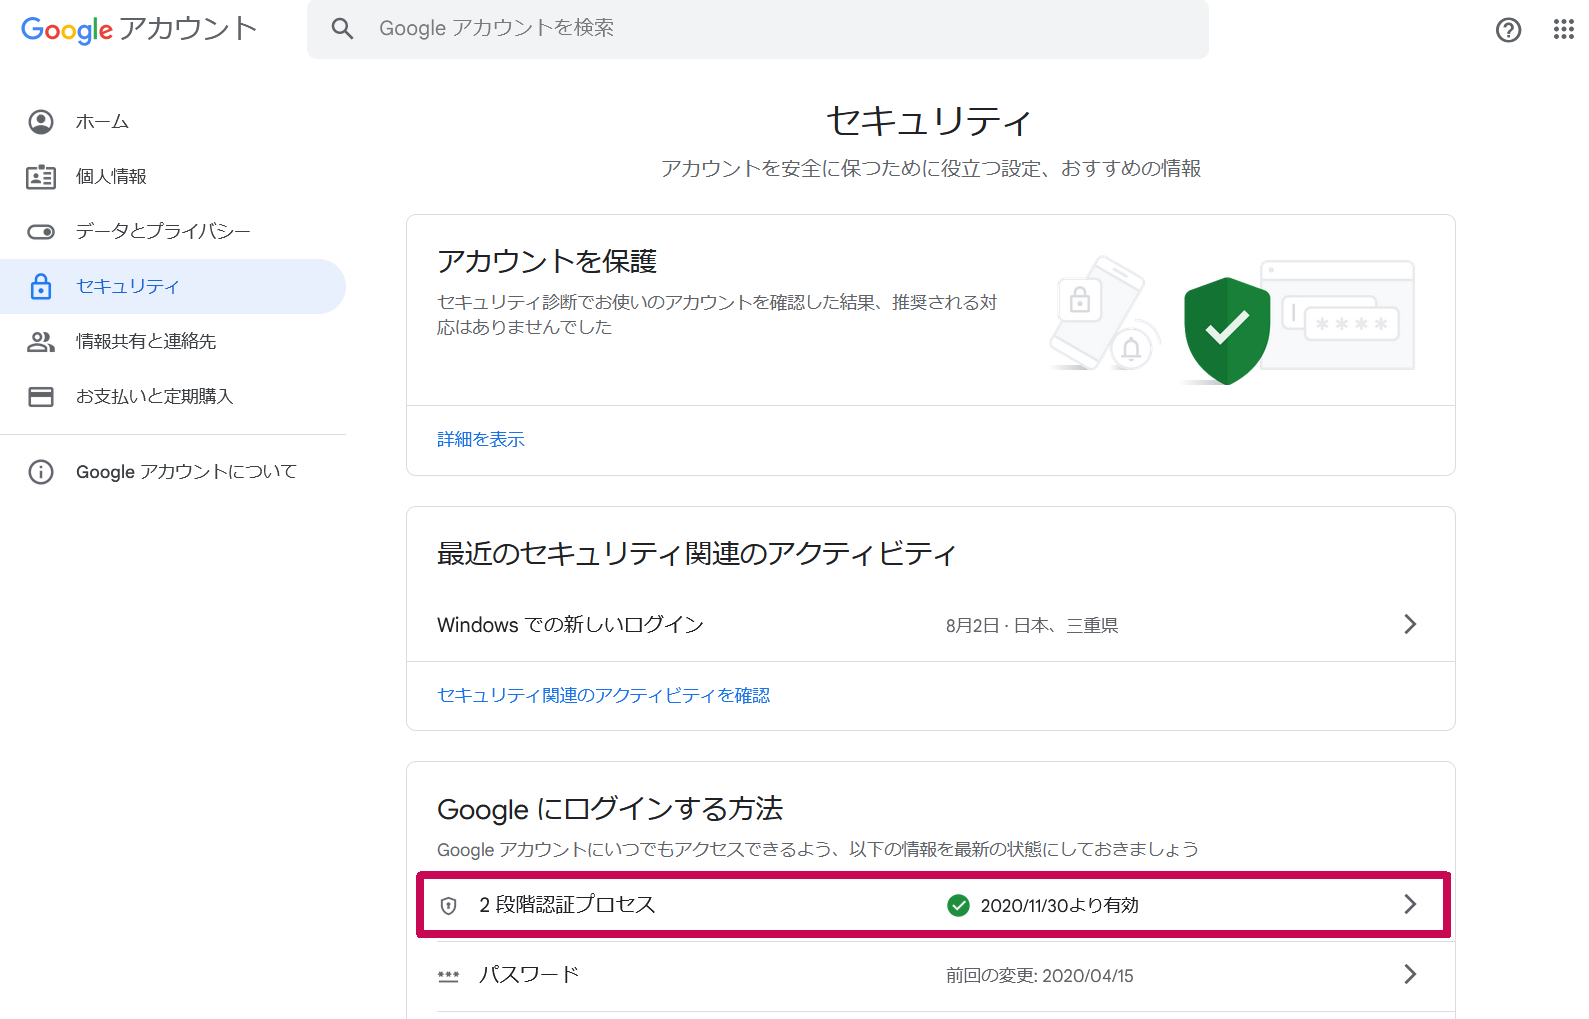
Task: Open Windows での新しいログイン activity row
Action: tap(930, 625)
